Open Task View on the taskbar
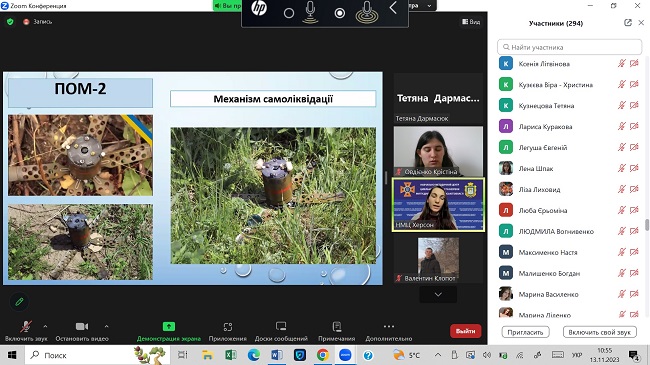 coord(182,355)
